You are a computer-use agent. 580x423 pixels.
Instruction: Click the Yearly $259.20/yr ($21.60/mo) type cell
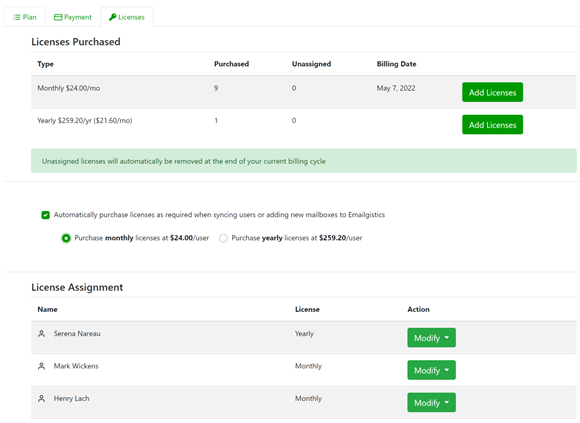coord(85,121)
